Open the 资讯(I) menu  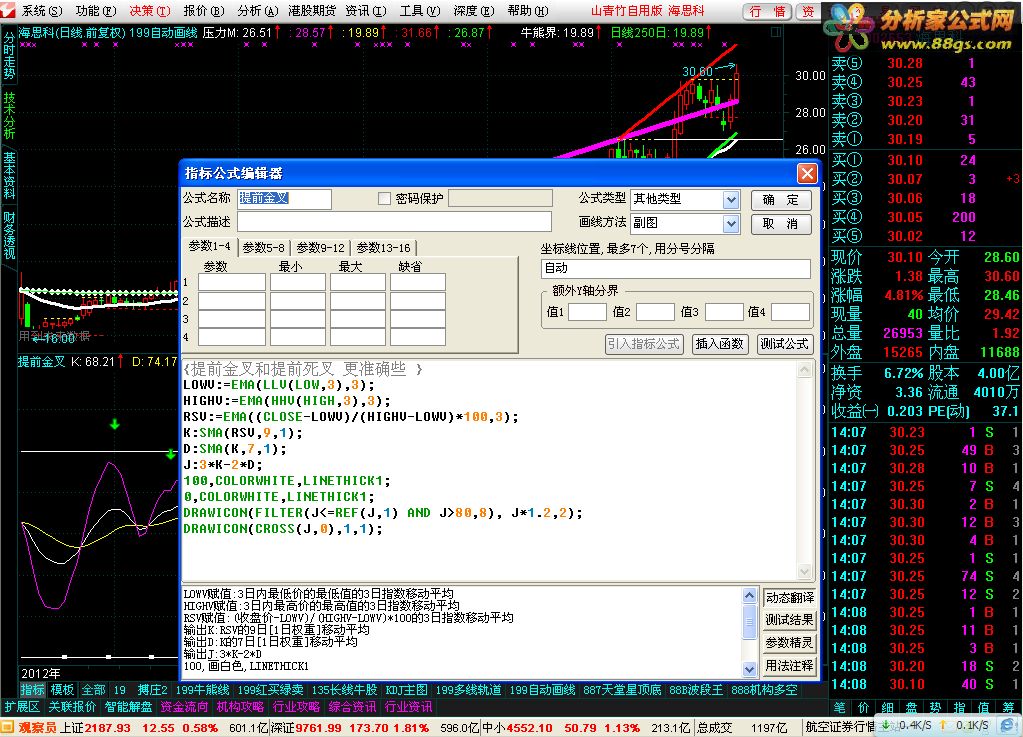(x=365, y=10)
